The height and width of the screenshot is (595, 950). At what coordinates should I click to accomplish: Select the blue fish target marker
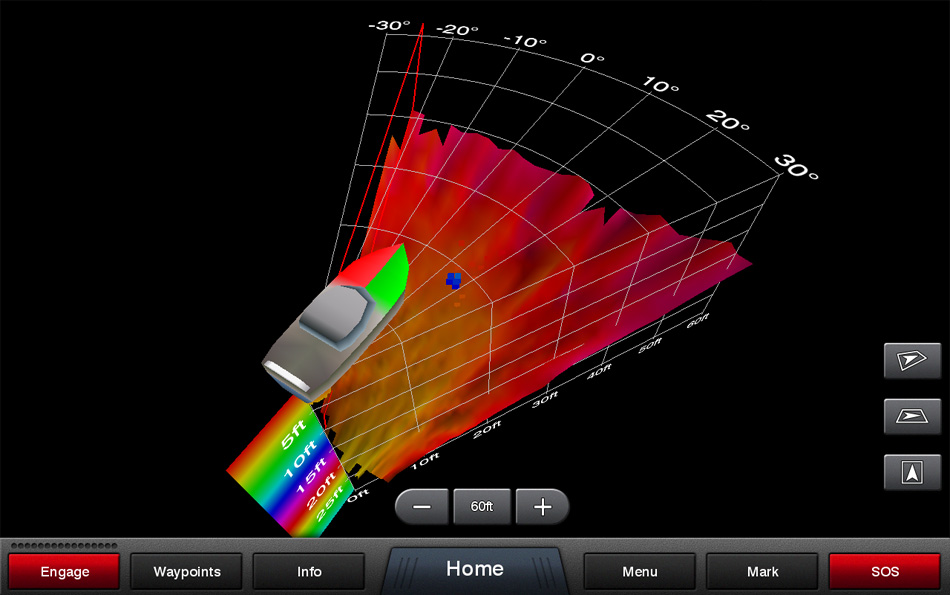454,282
